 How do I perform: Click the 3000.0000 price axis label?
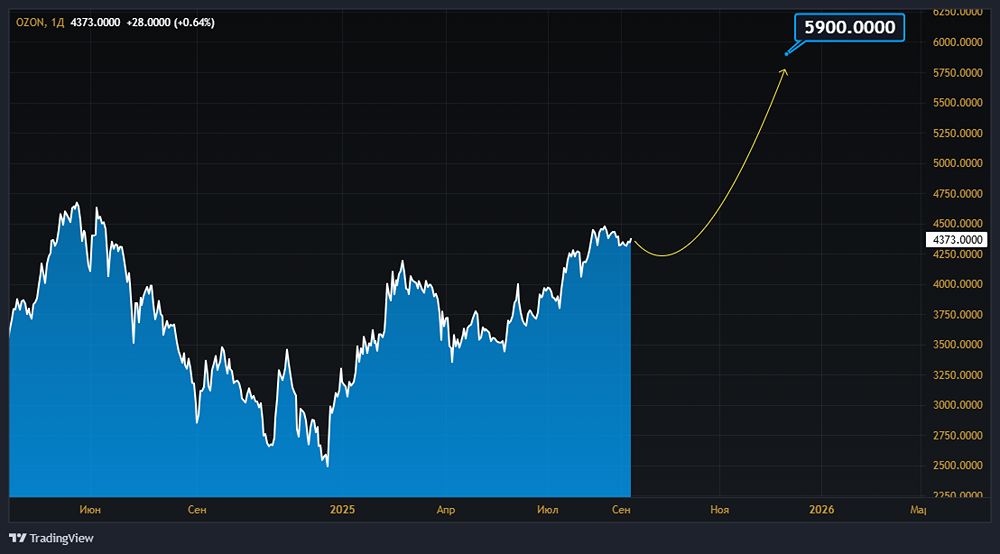coord(957,405)
